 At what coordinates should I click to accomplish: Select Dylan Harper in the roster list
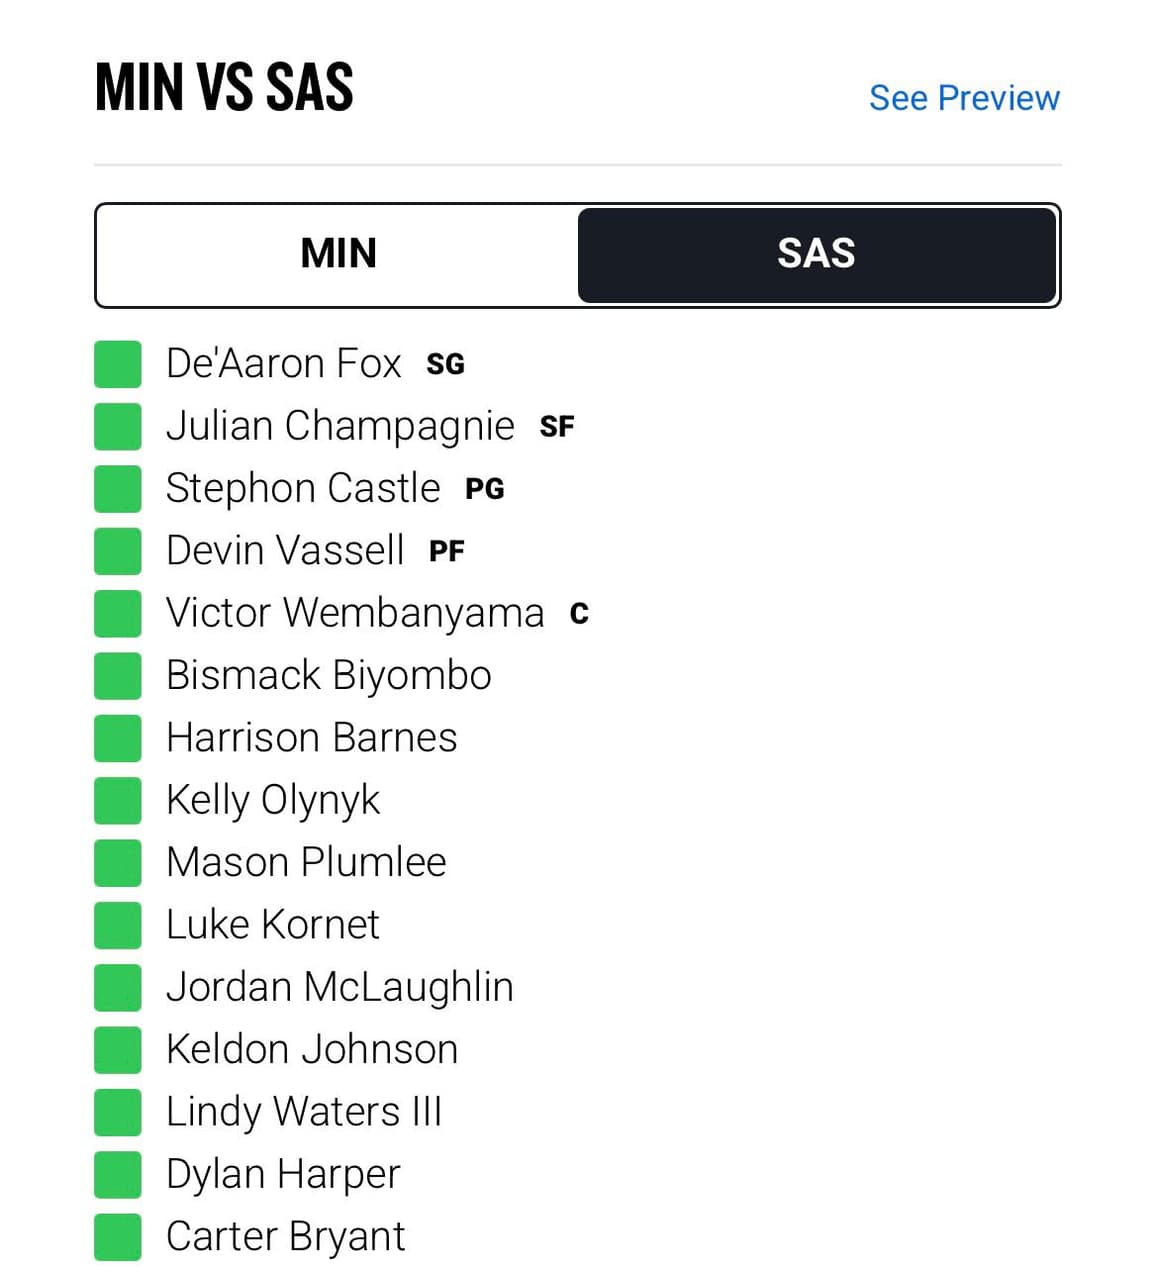(283, 1175)
